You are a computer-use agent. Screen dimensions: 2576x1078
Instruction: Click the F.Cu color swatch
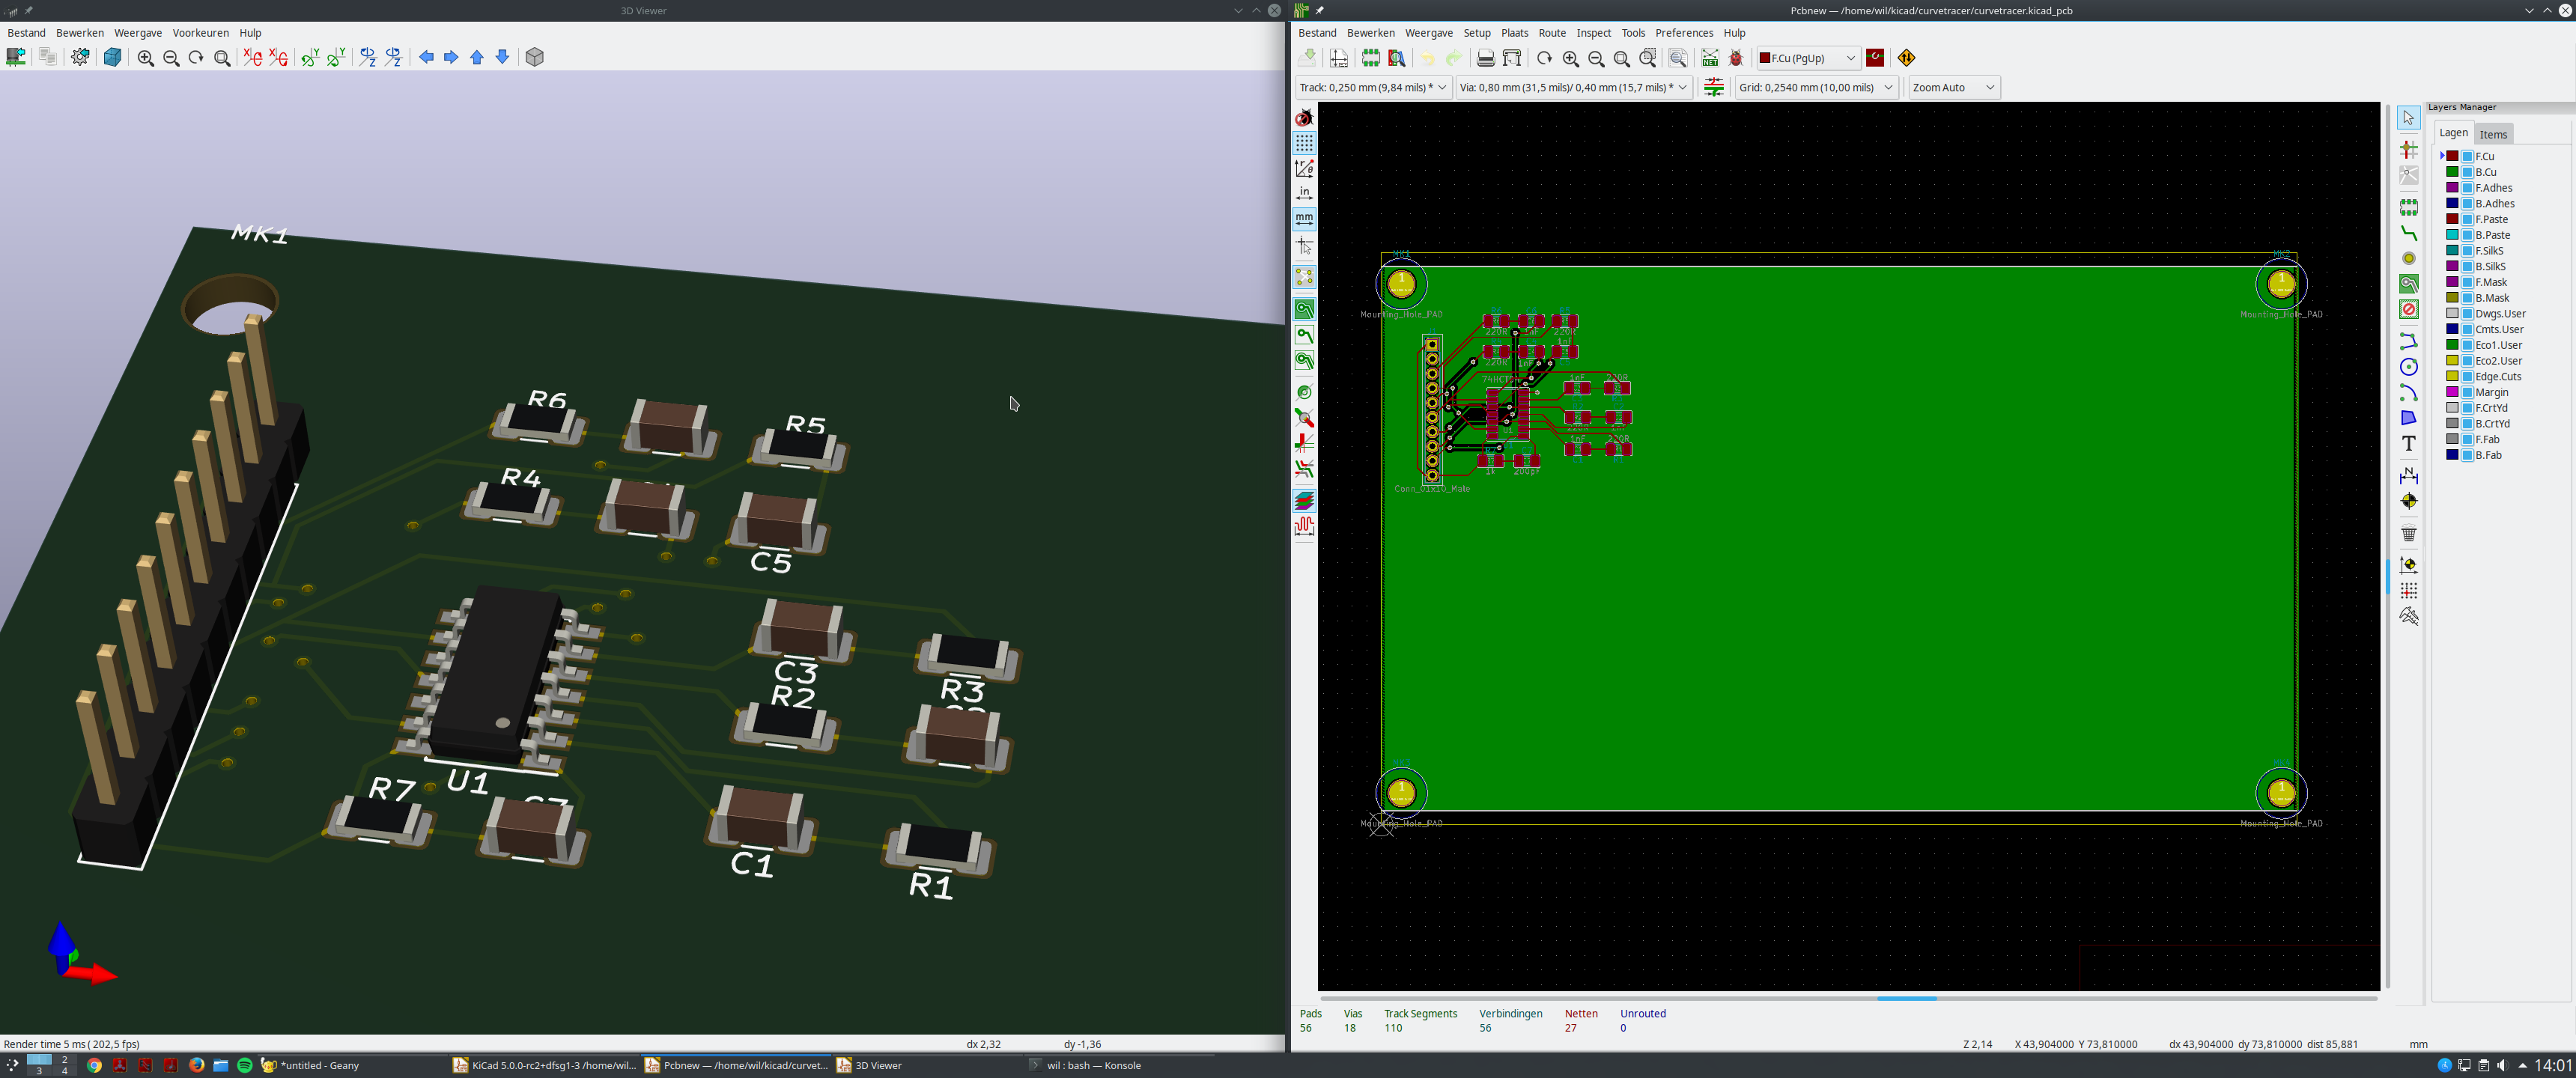2452,156
